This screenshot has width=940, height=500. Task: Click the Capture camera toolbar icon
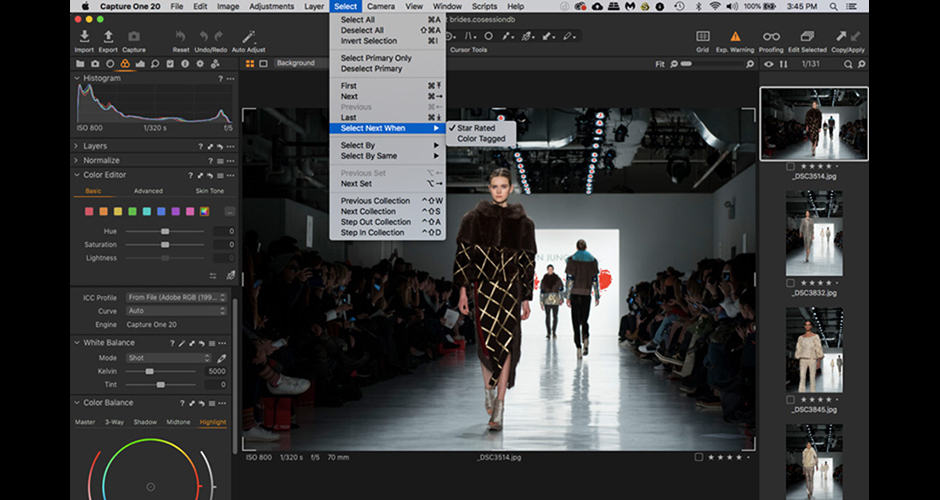click(134, 37)
